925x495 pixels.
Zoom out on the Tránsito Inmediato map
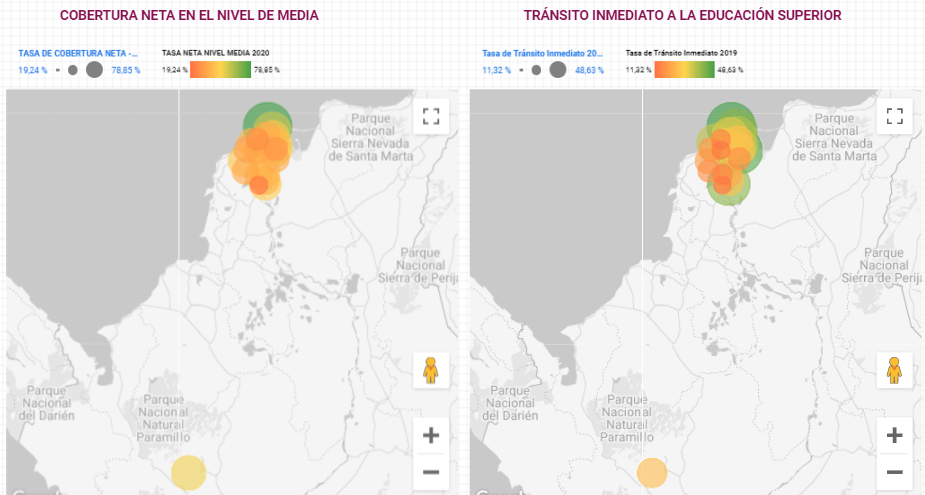894,472
